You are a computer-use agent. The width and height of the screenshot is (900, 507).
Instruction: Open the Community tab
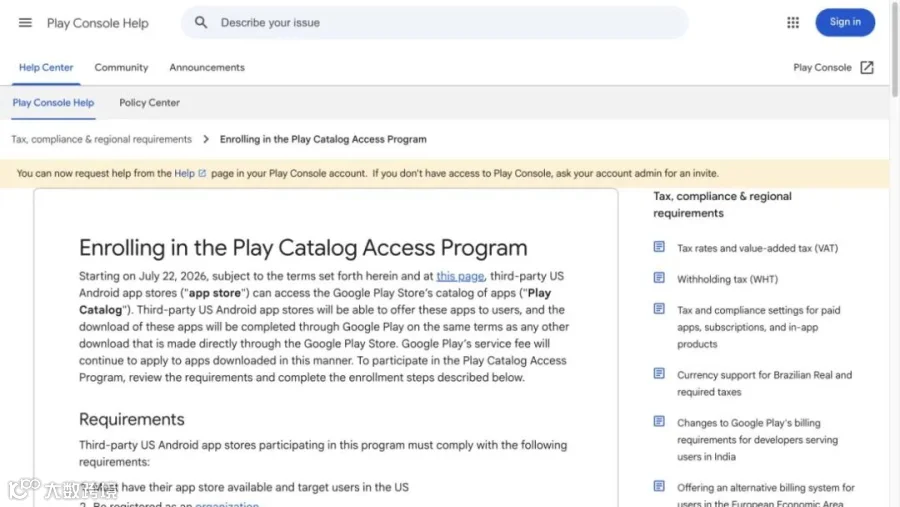(121, 67)
